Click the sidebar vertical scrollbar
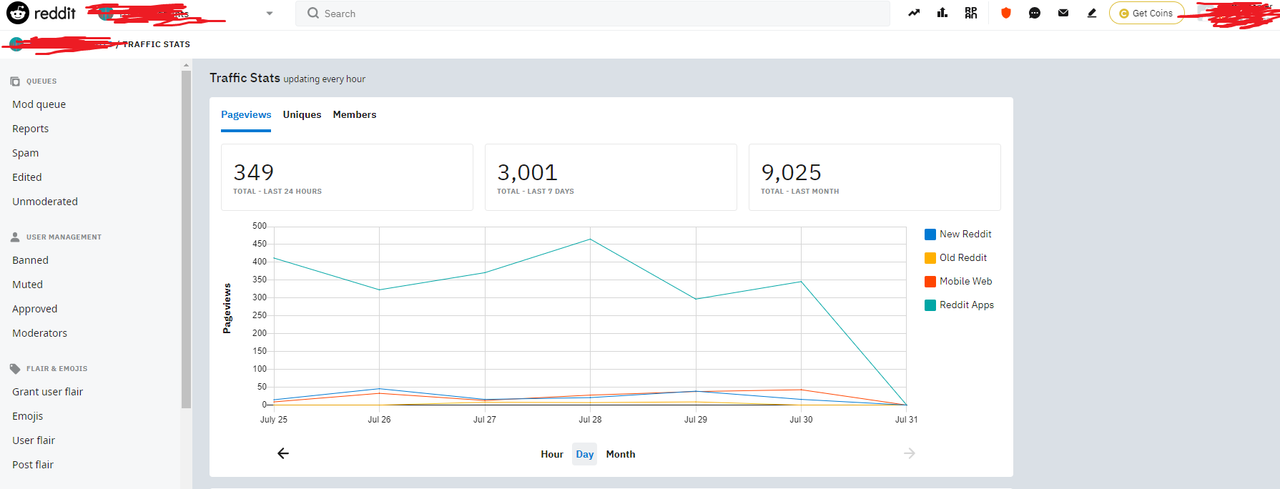Image resolution: width=1280 pixels, height=489 pixels. [x=186, y=240]
